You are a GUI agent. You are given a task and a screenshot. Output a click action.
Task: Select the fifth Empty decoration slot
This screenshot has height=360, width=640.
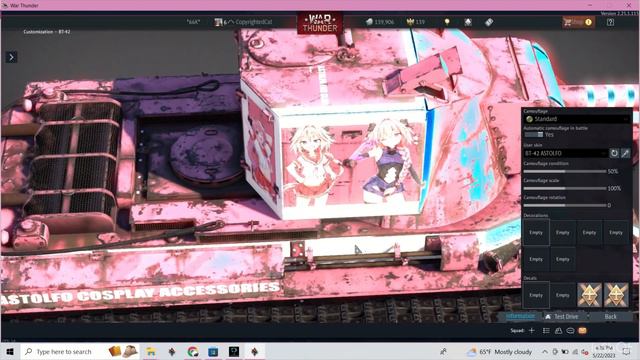tap(536, 259)
